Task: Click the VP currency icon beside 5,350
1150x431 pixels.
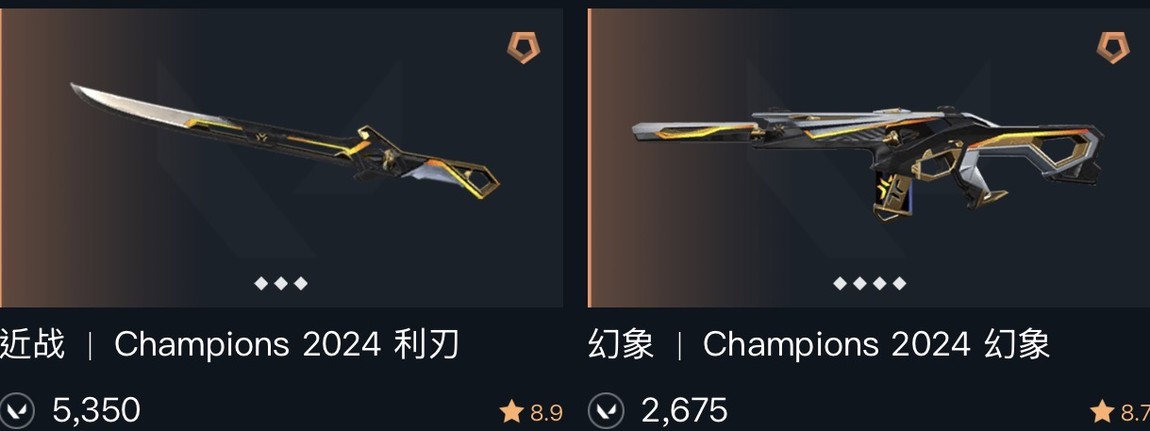Action: tap(16, 412)
